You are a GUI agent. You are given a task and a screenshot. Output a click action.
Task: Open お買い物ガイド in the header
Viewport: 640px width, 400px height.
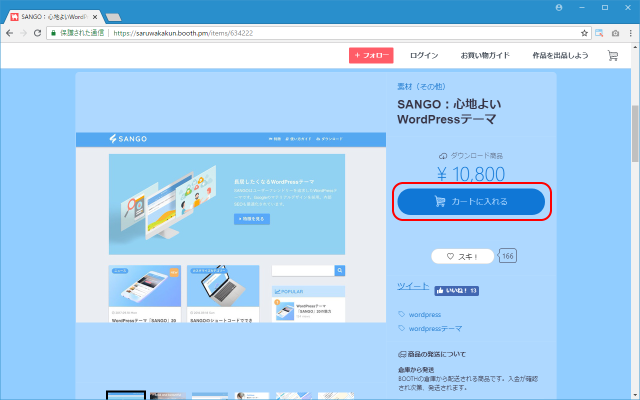pyautogui.click(x=485, y=56)
